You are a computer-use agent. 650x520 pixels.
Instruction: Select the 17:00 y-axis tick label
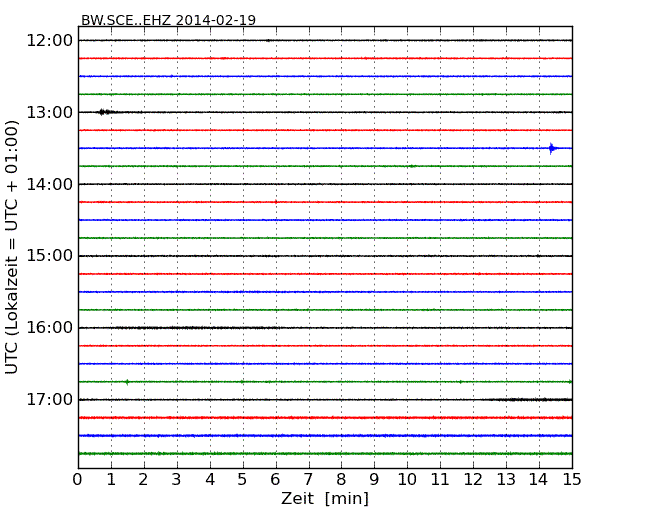click(x=49, y=400)
